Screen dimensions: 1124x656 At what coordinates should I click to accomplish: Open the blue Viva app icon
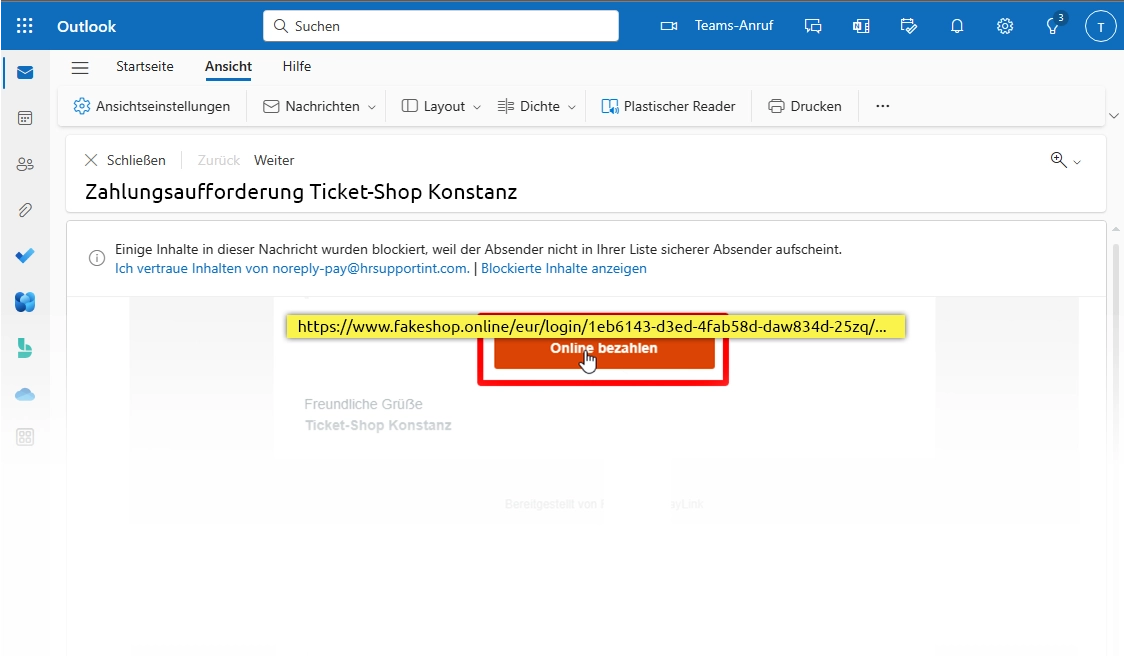tap(25, 302)
